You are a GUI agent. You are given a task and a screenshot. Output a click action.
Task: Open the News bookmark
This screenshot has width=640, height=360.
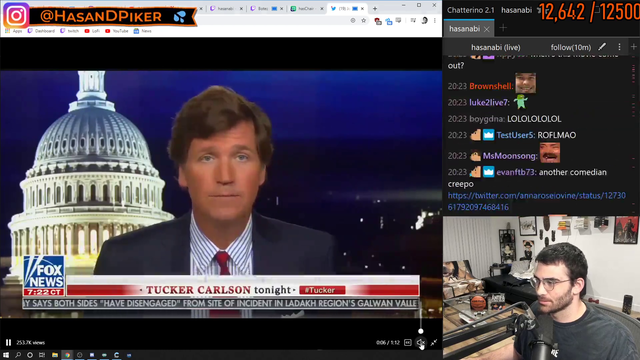click(x=142, y=31)
